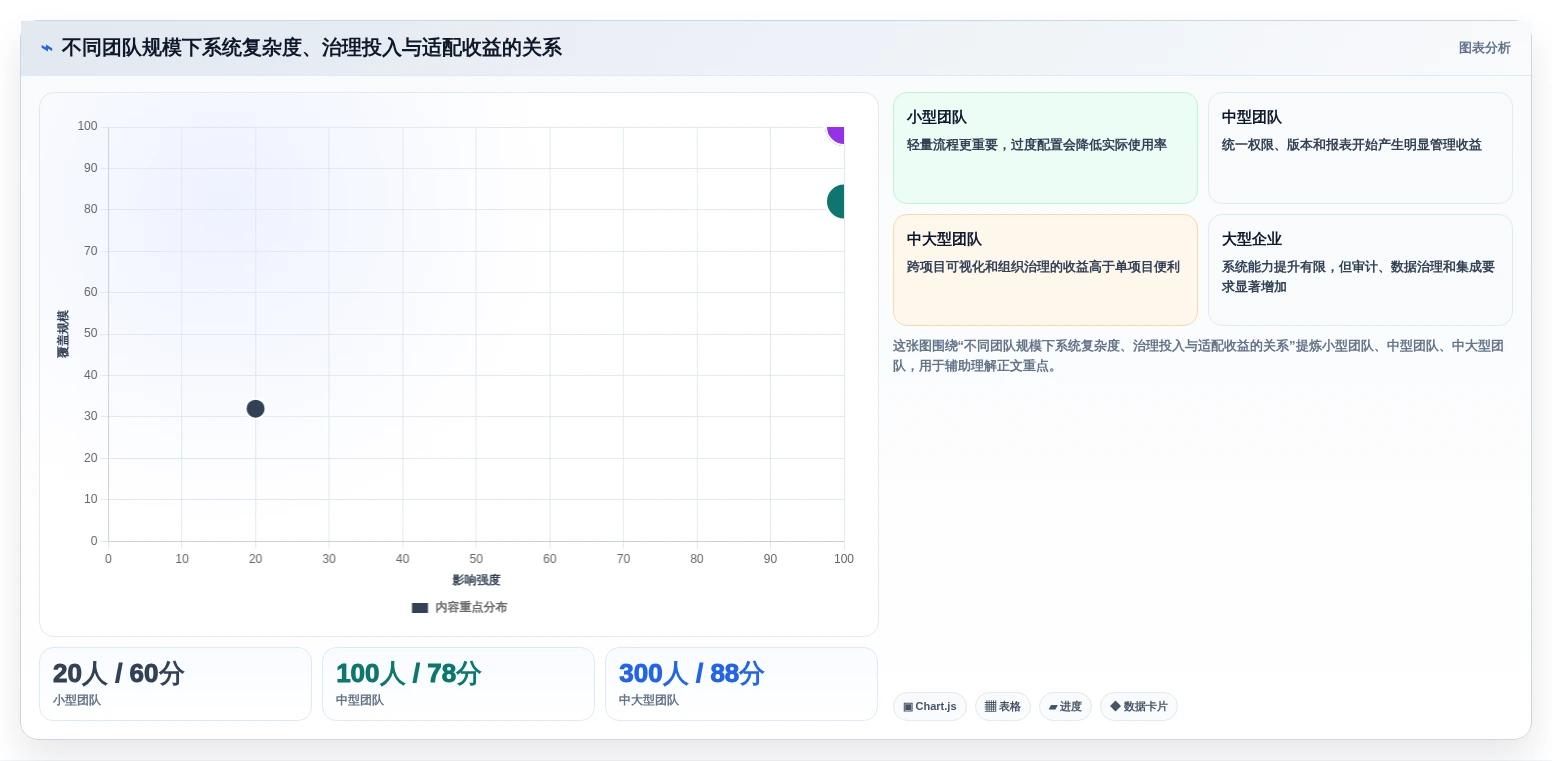The image size is (1552, 761).
Task: Click the 中型团队 caption under 100人 / 78分
Action: pyautogui.click(x=360, y=700)
